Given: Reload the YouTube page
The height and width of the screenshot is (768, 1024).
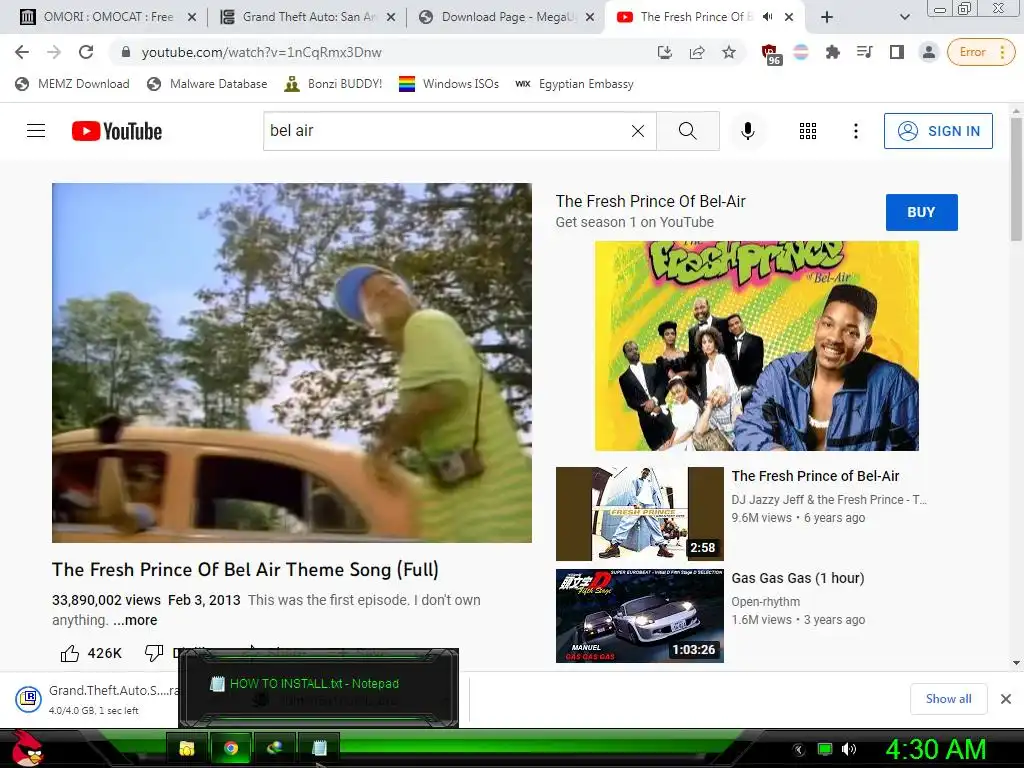Looking at the screenshot, I should [x=86, y=52].
